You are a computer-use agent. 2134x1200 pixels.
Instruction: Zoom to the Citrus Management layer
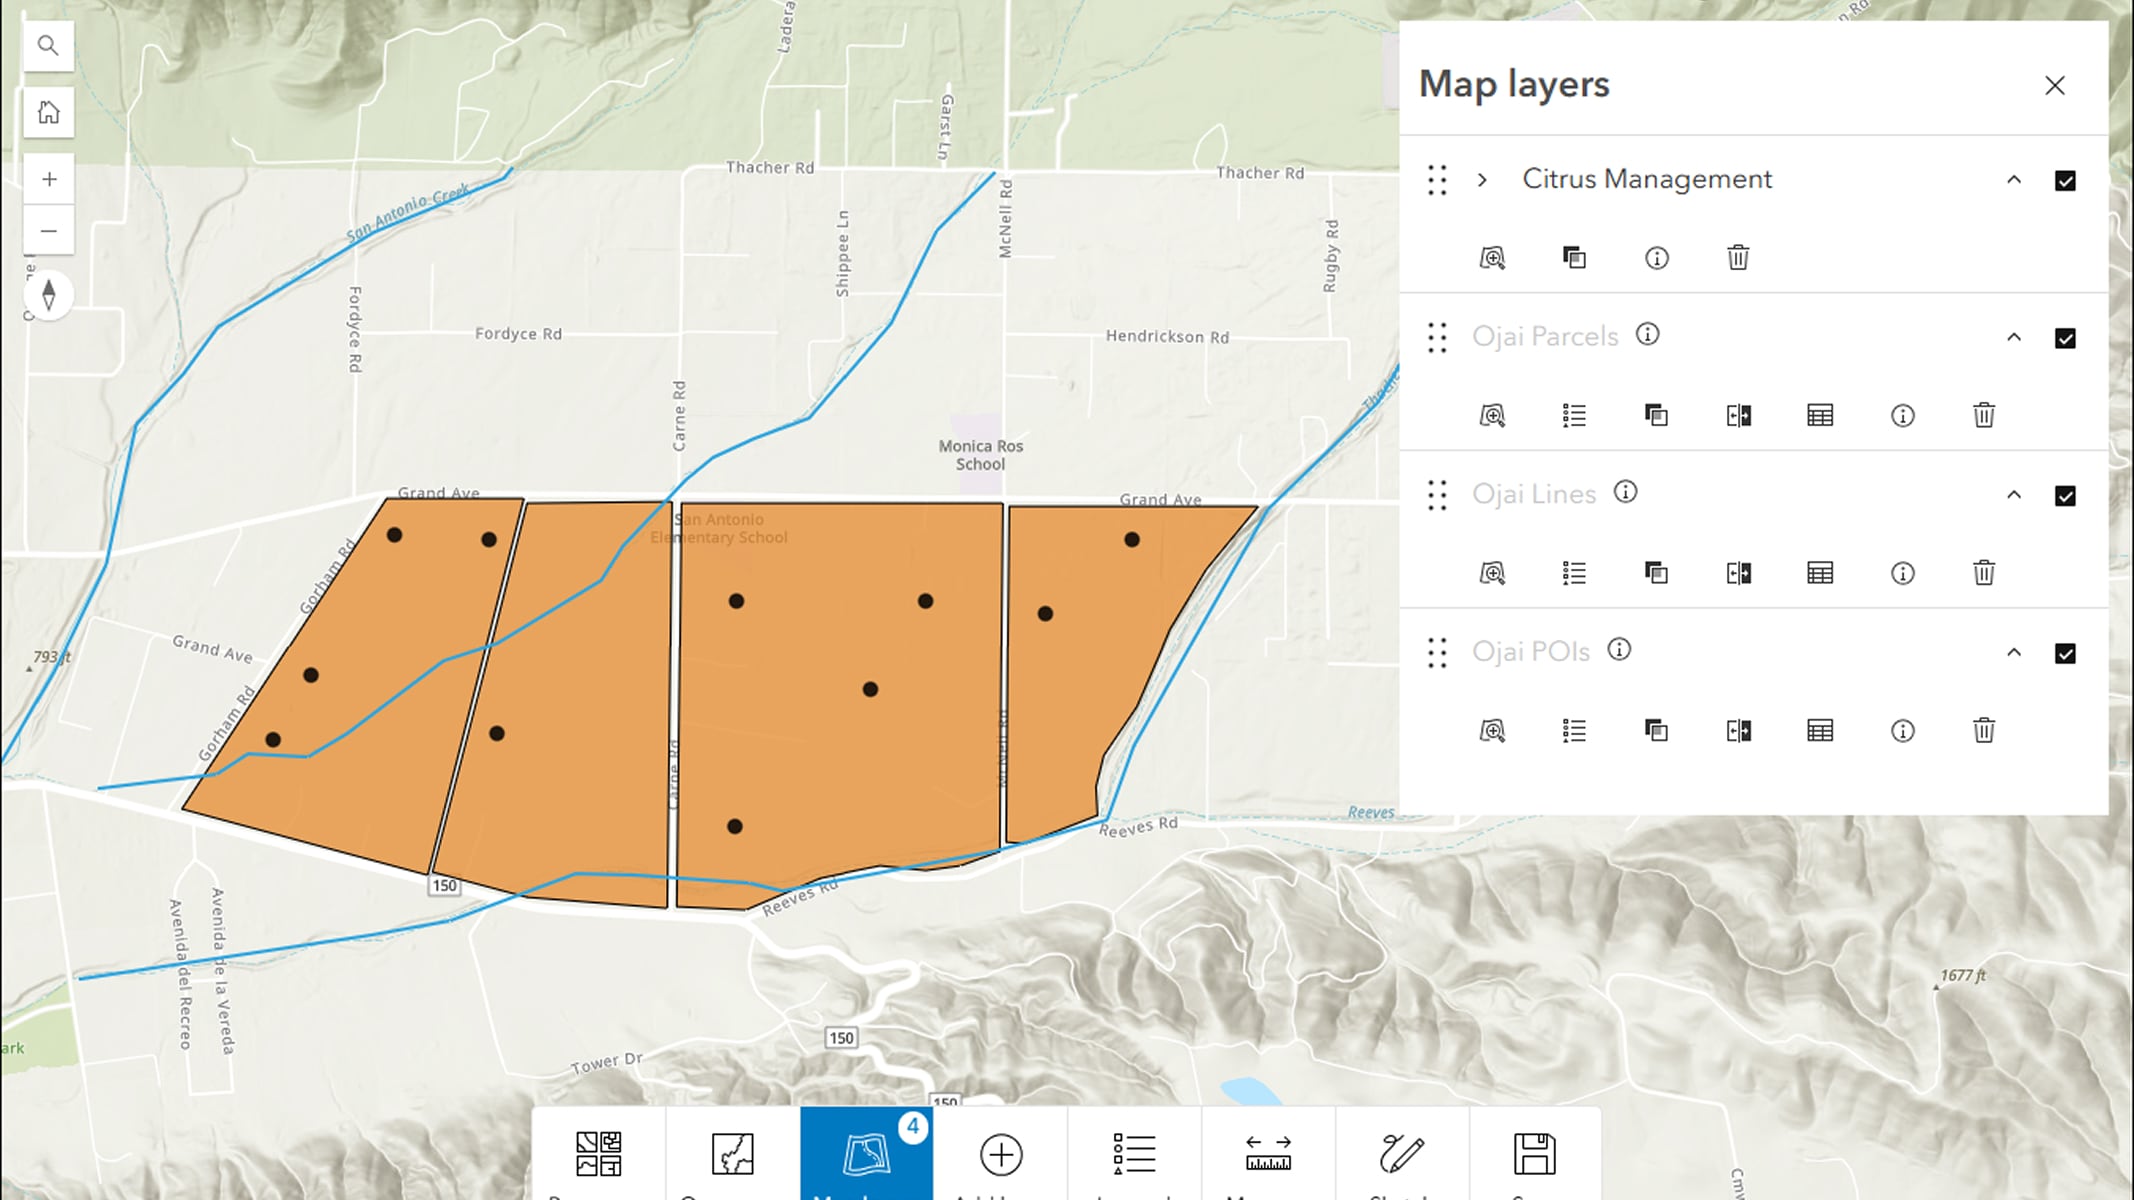[1492, 258]
